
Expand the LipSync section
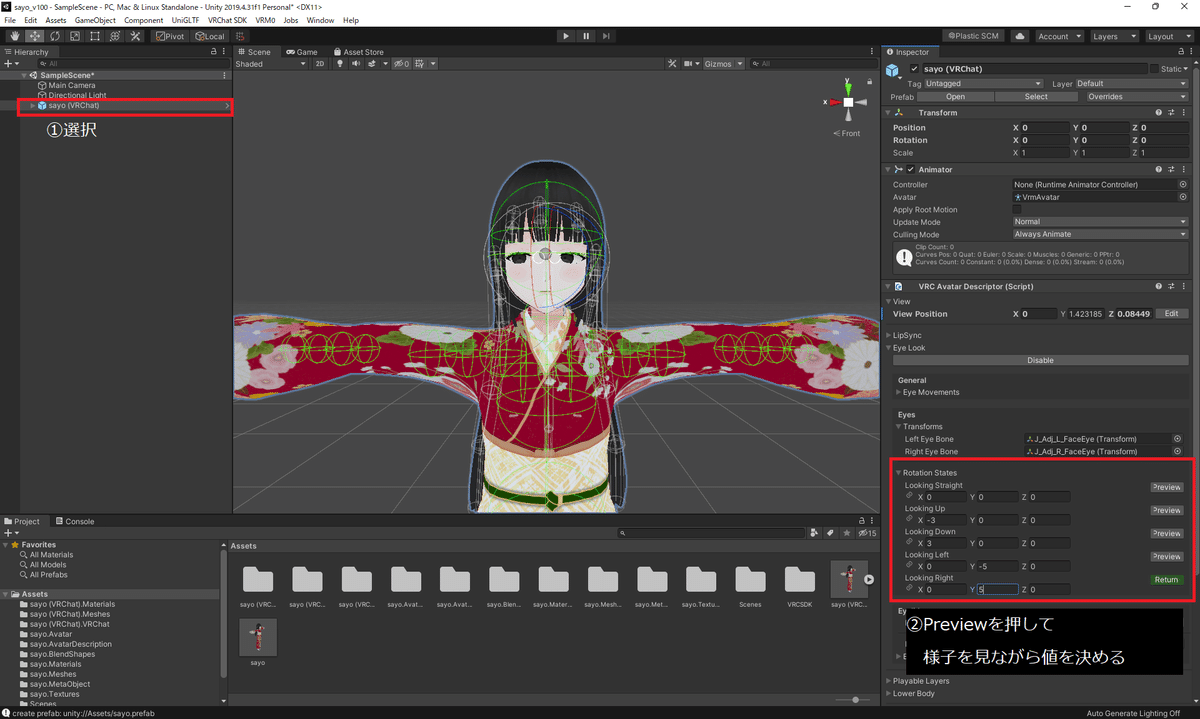pos(889,335)
